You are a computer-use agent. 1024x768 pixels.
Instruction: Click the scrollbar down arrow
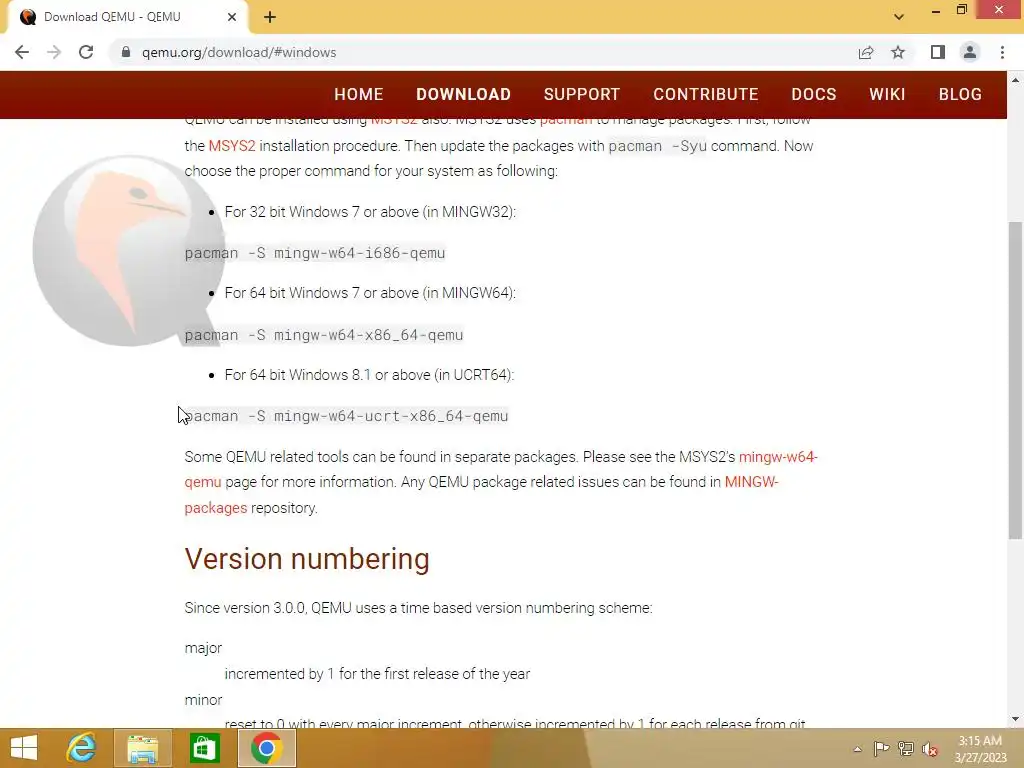click(1015, 720)
